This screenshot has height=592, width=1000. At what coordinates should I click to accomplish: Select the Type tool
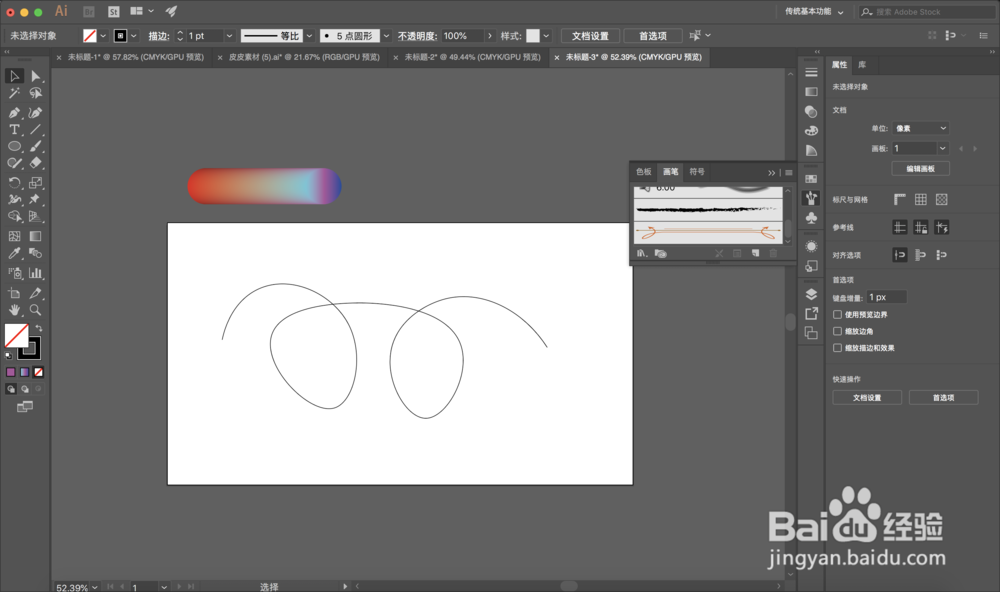pyautogui.click(x=14, y=130)
